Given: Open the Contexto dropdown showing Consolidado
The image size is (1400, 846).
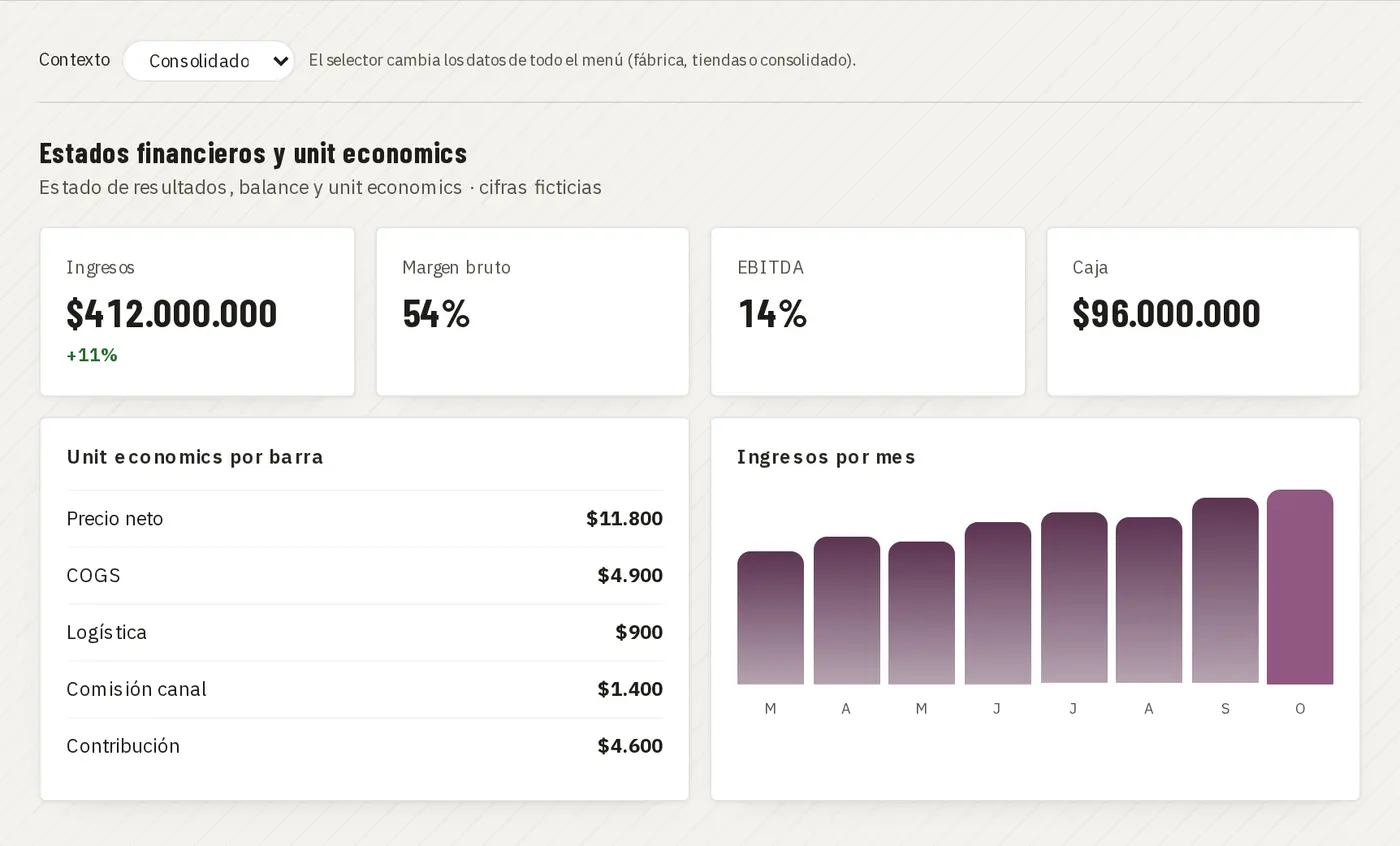Looking at the screenshot, I should [208, 61].
